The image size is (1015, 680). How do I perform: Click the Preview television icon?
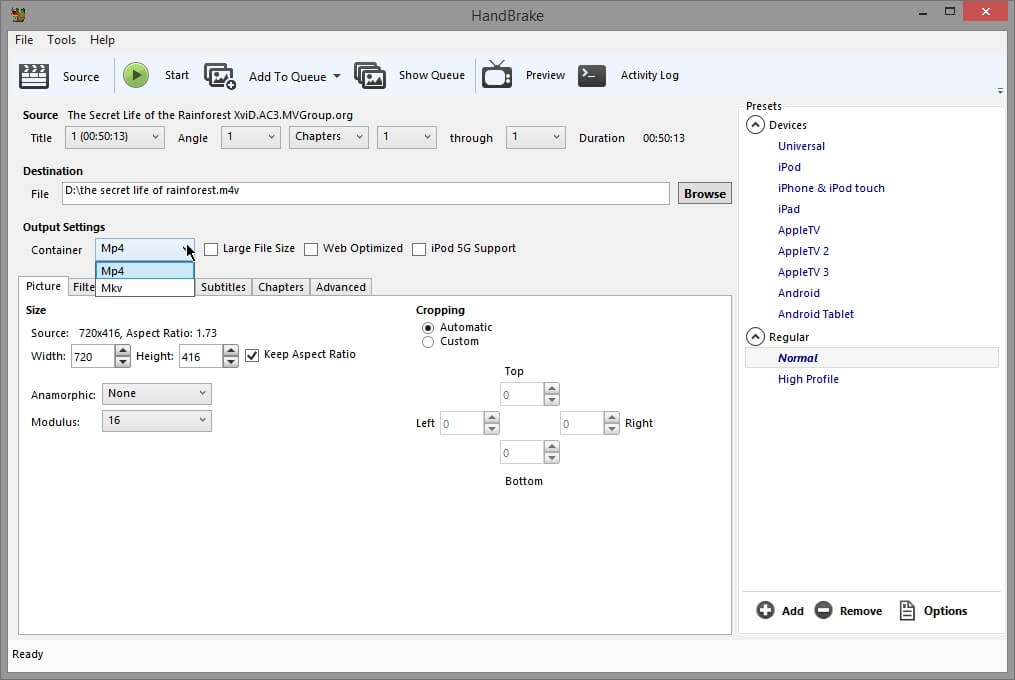pyautogui.click(x=496, y=74)
